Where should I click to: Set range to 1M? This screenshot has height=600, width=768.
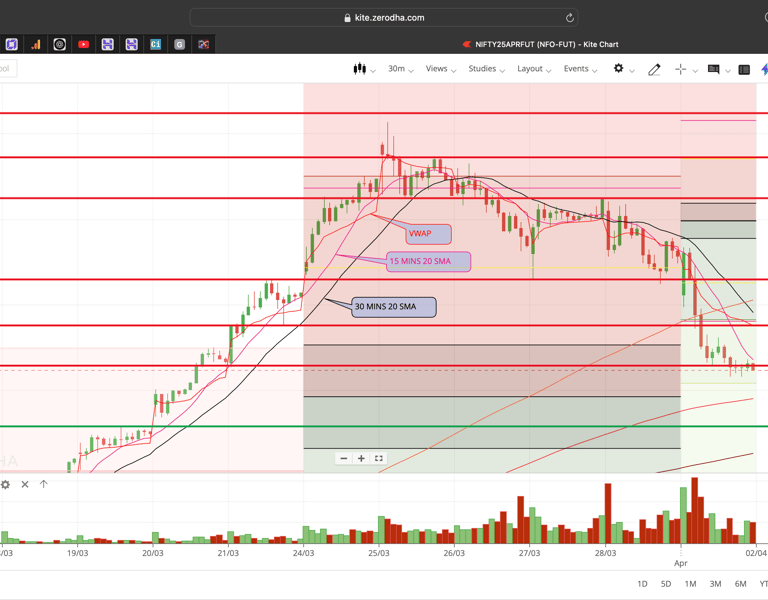[x=690, y=584]
